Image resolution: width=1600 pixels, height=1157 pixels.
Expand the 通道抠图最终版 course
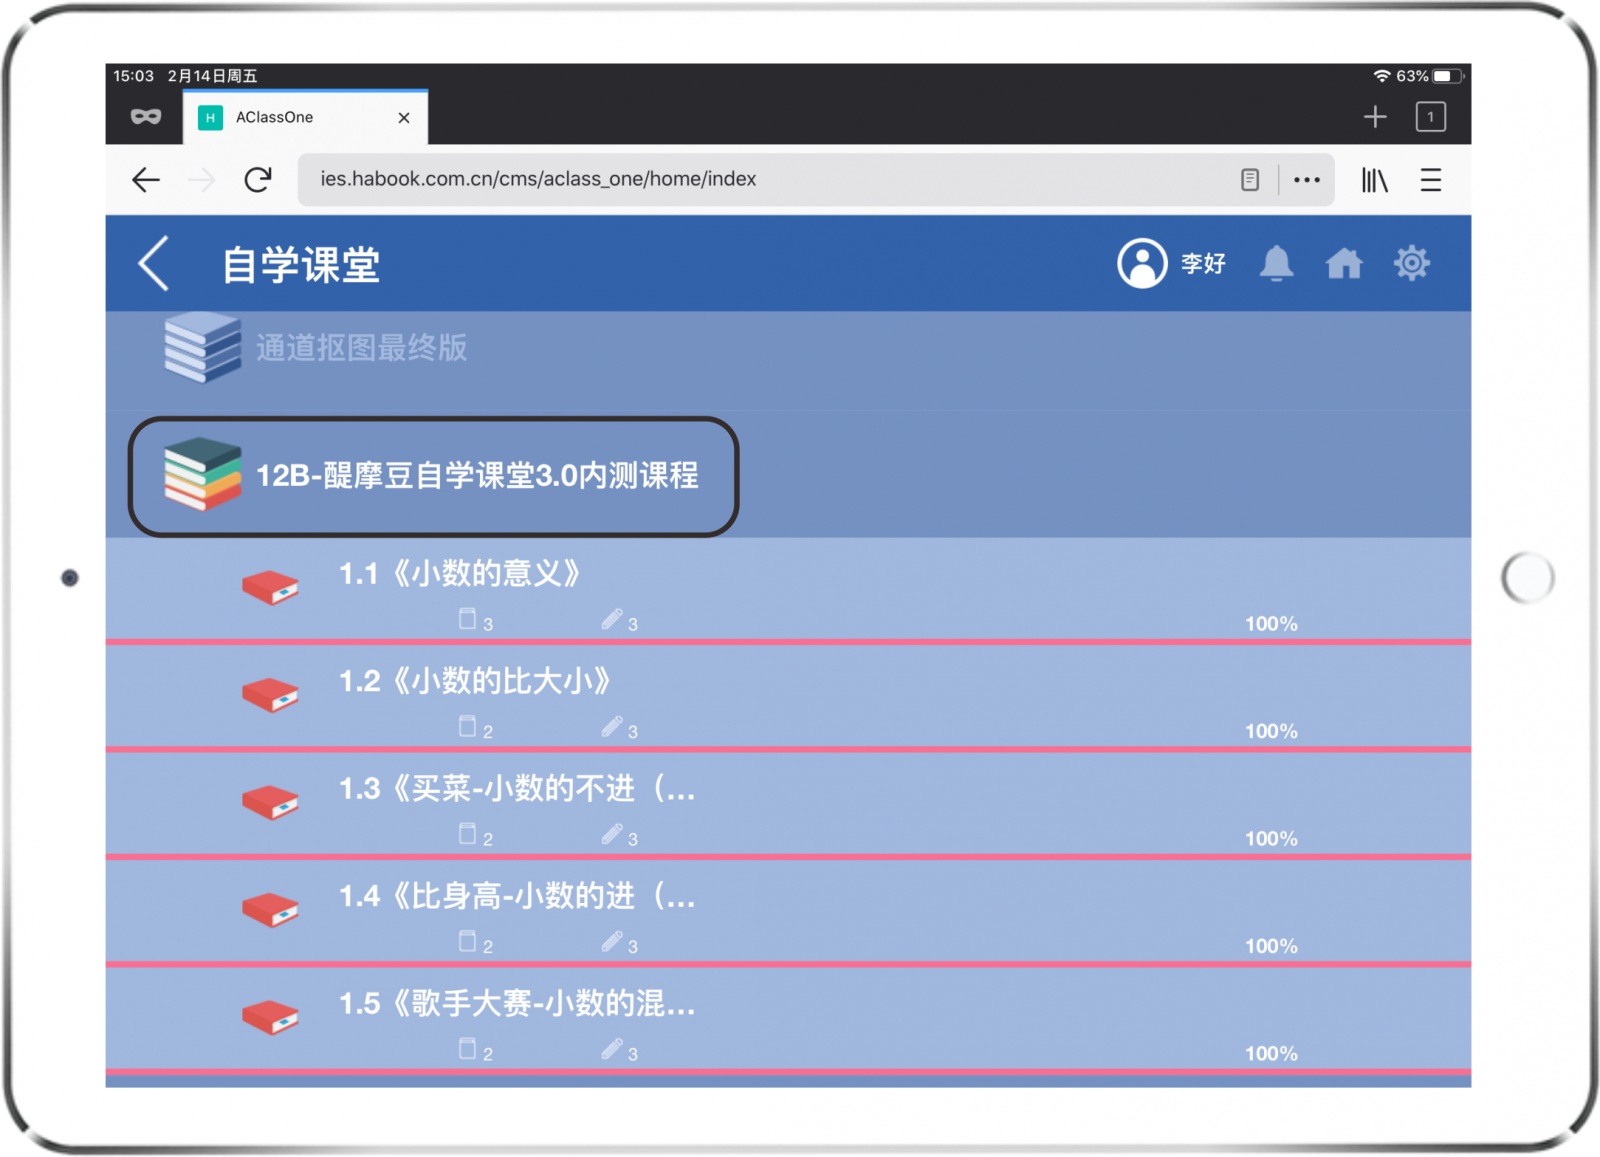(361, 348)
